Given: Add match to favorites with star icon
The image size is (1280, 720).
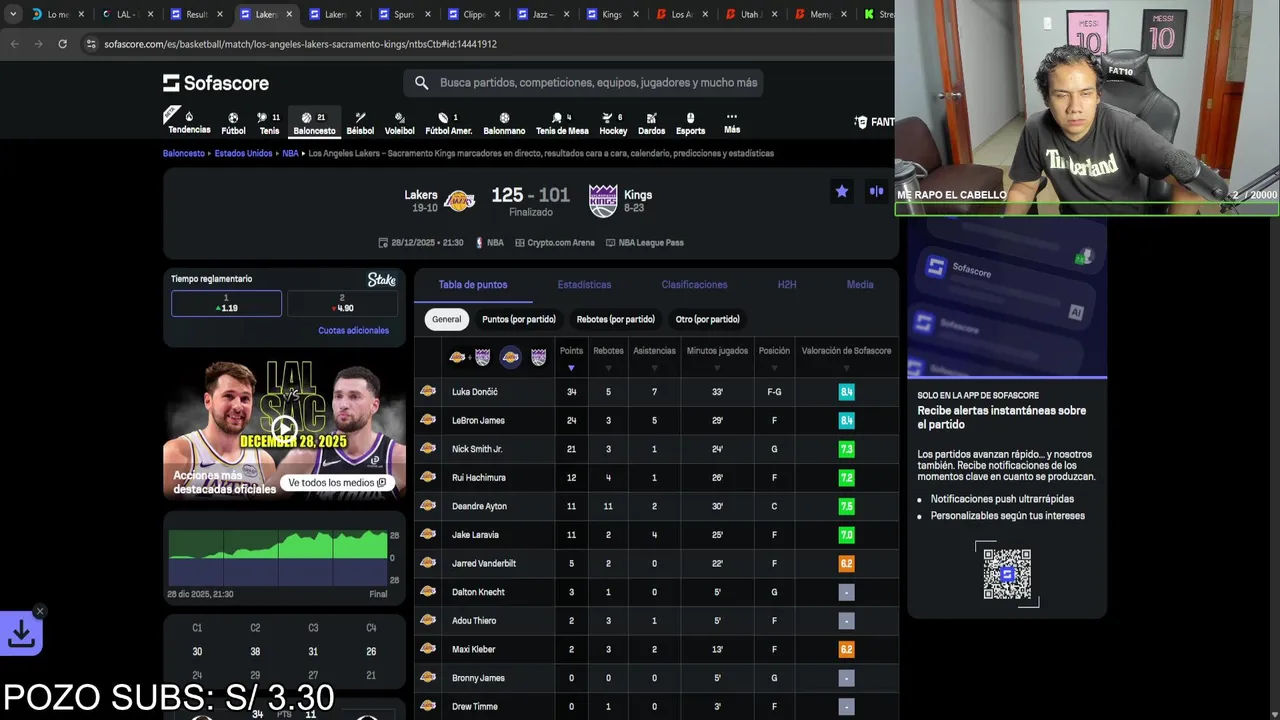Looking at the screenshot, I should point(842,191).
